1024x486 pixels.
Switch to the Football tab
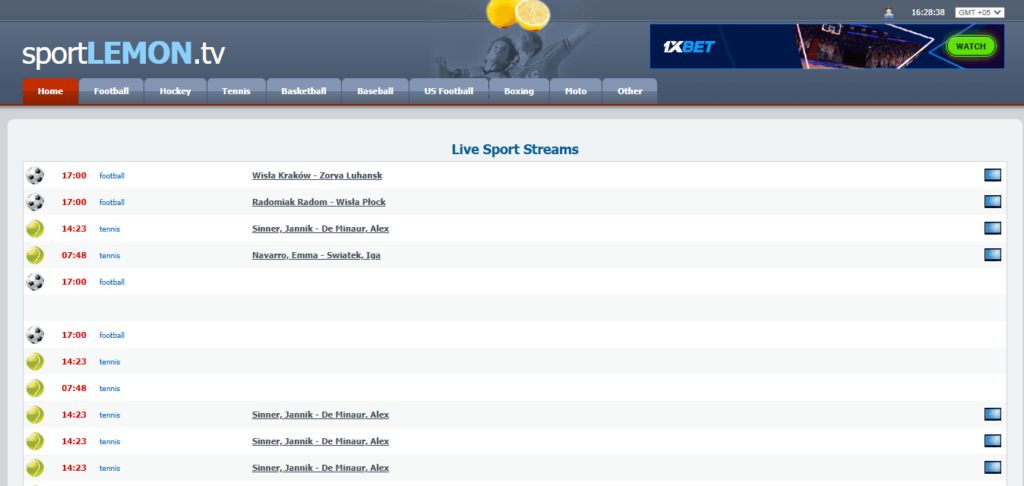111,91
